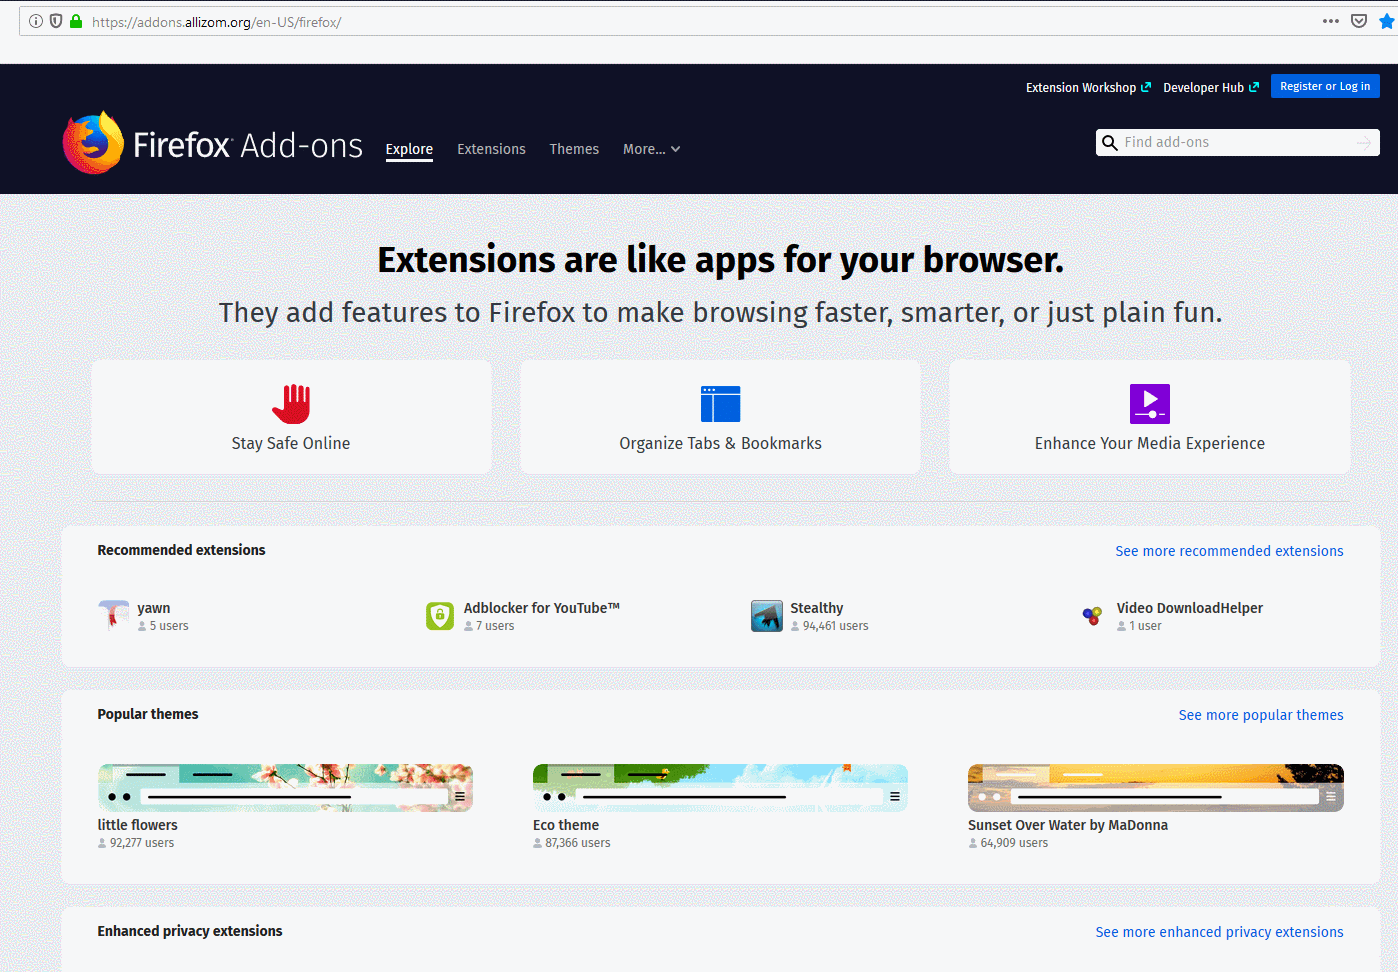Switch to the Explore tab
This screenshot has width=1398, height=972.
point(409,149)
